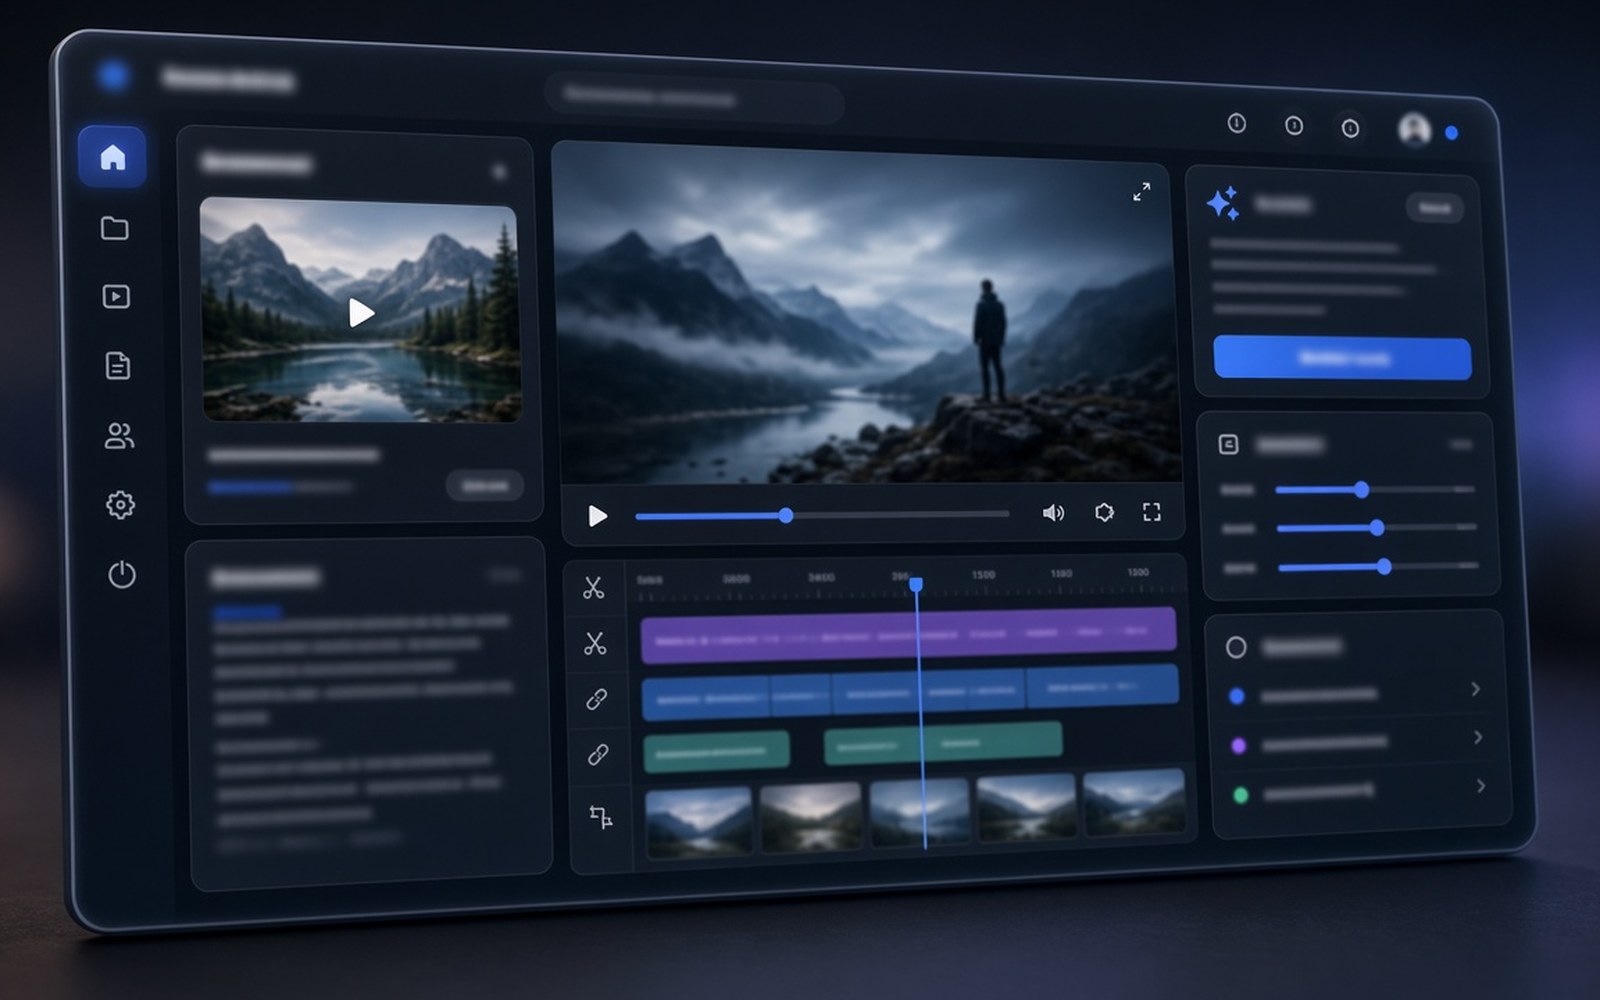Click the large blue button in the AI panel
The width and height of the screenshot is (1600, 1000).
click(x=1343, y=358)
